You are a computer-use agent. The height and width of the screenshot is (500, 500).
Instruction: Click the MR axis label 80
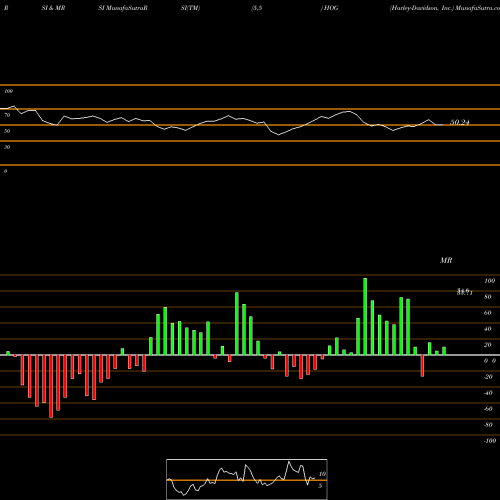tap(488, 297)
